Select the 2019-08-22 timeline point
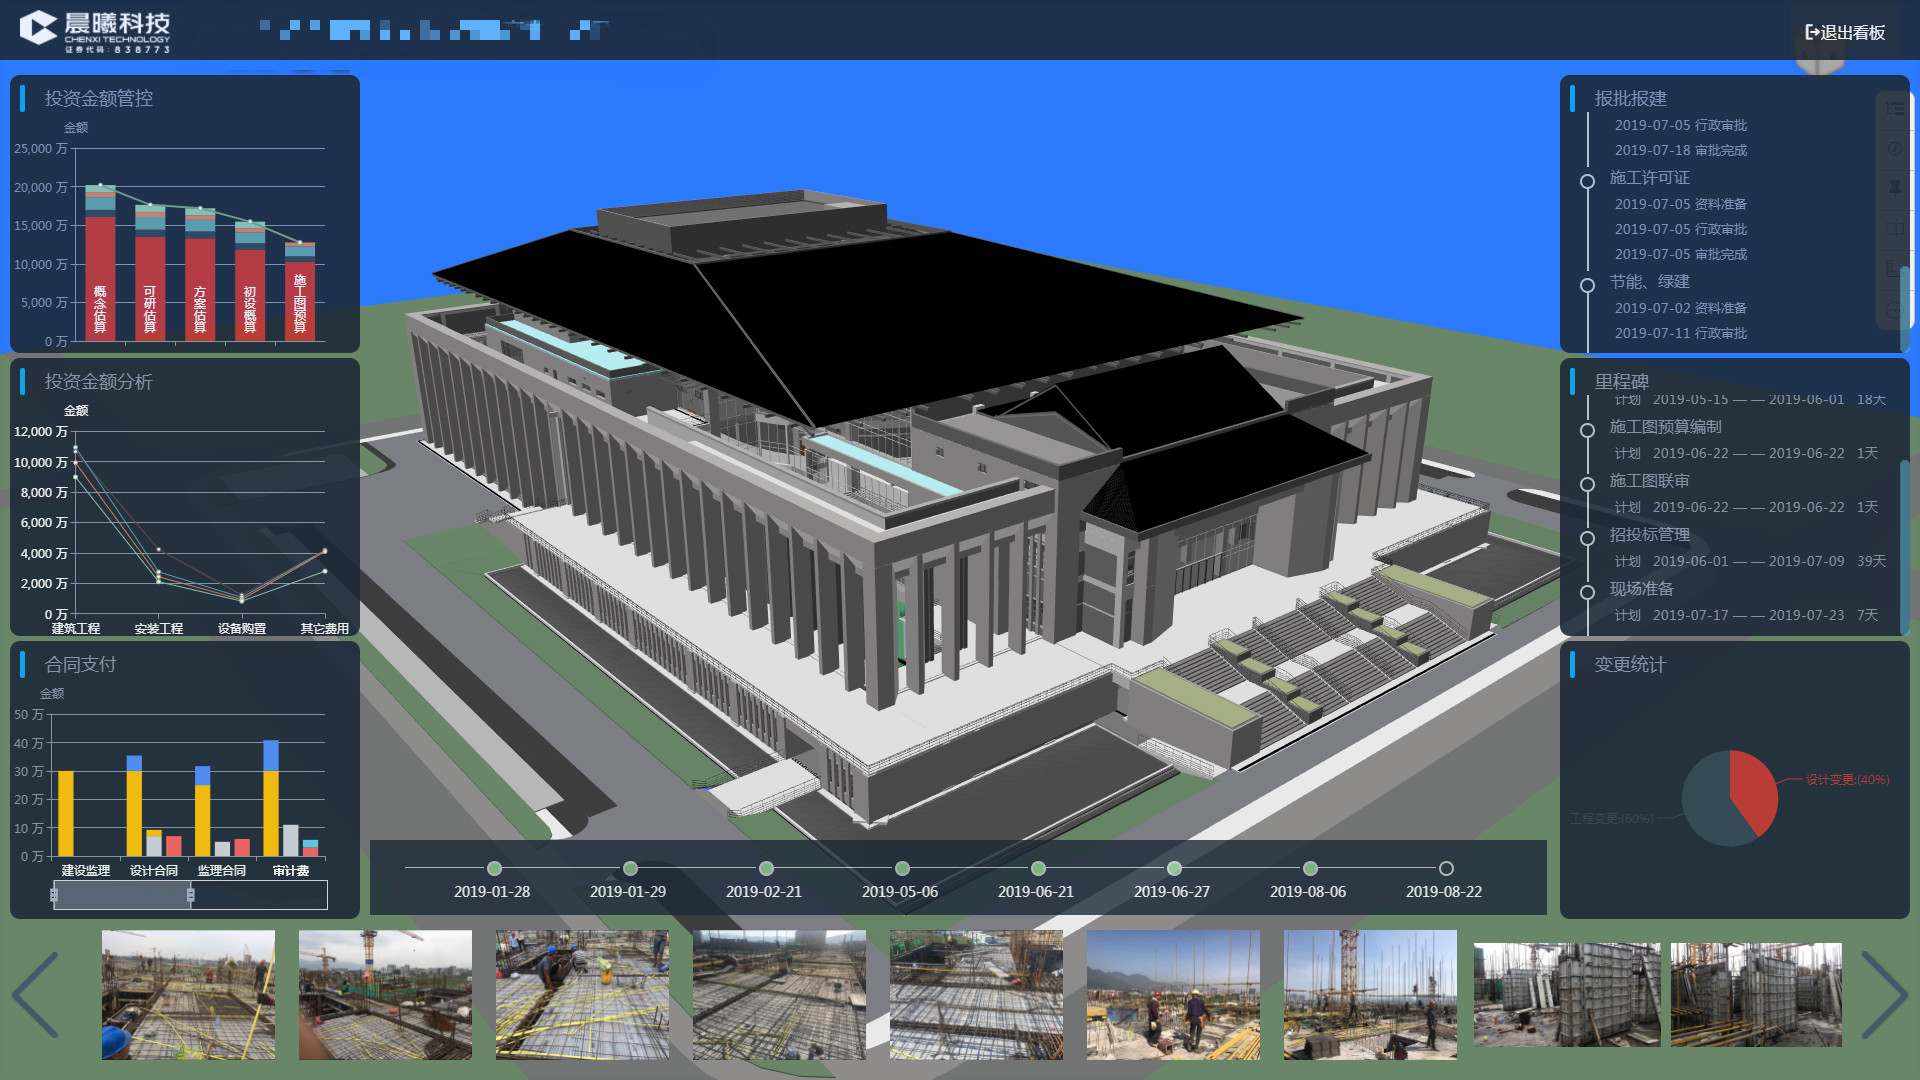The image size is (1920, 1080). 1446,869
